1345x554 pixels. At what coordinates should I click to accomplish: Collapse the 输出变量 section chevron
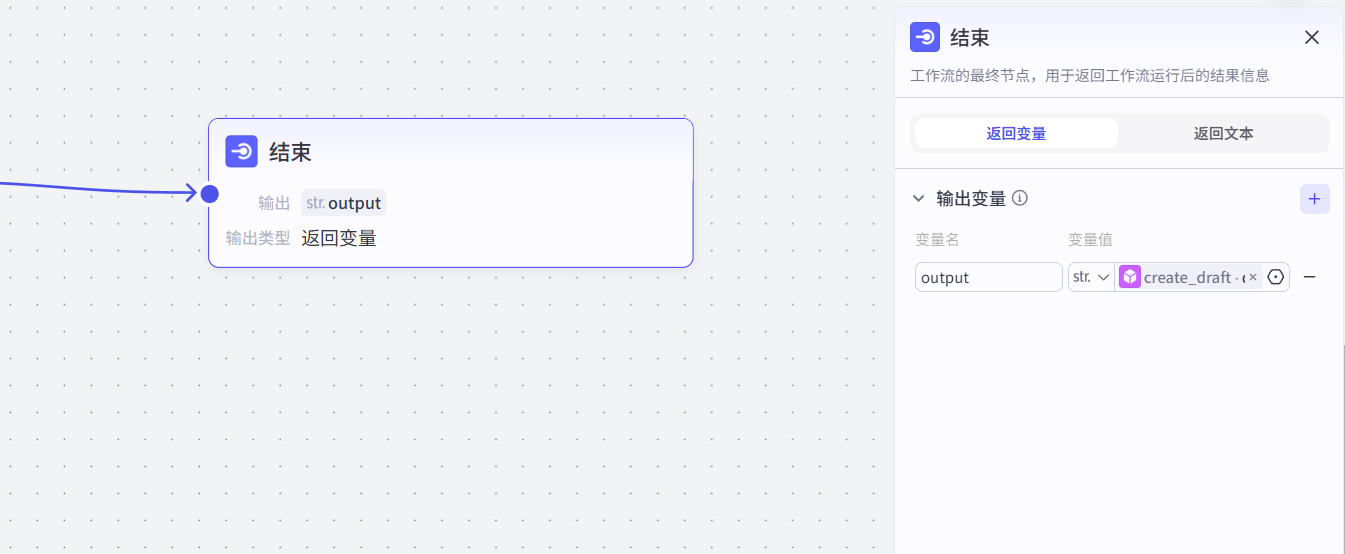919,199
